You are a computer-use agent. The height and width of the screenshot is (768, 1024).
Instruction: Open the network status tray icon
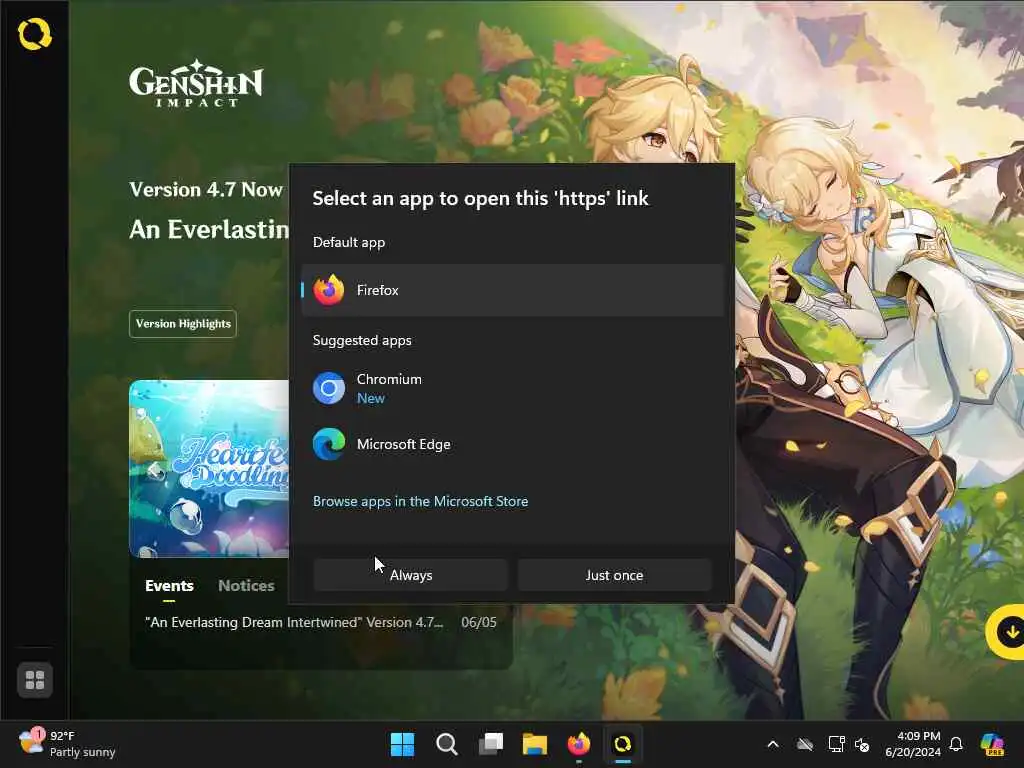click(836, 744)
